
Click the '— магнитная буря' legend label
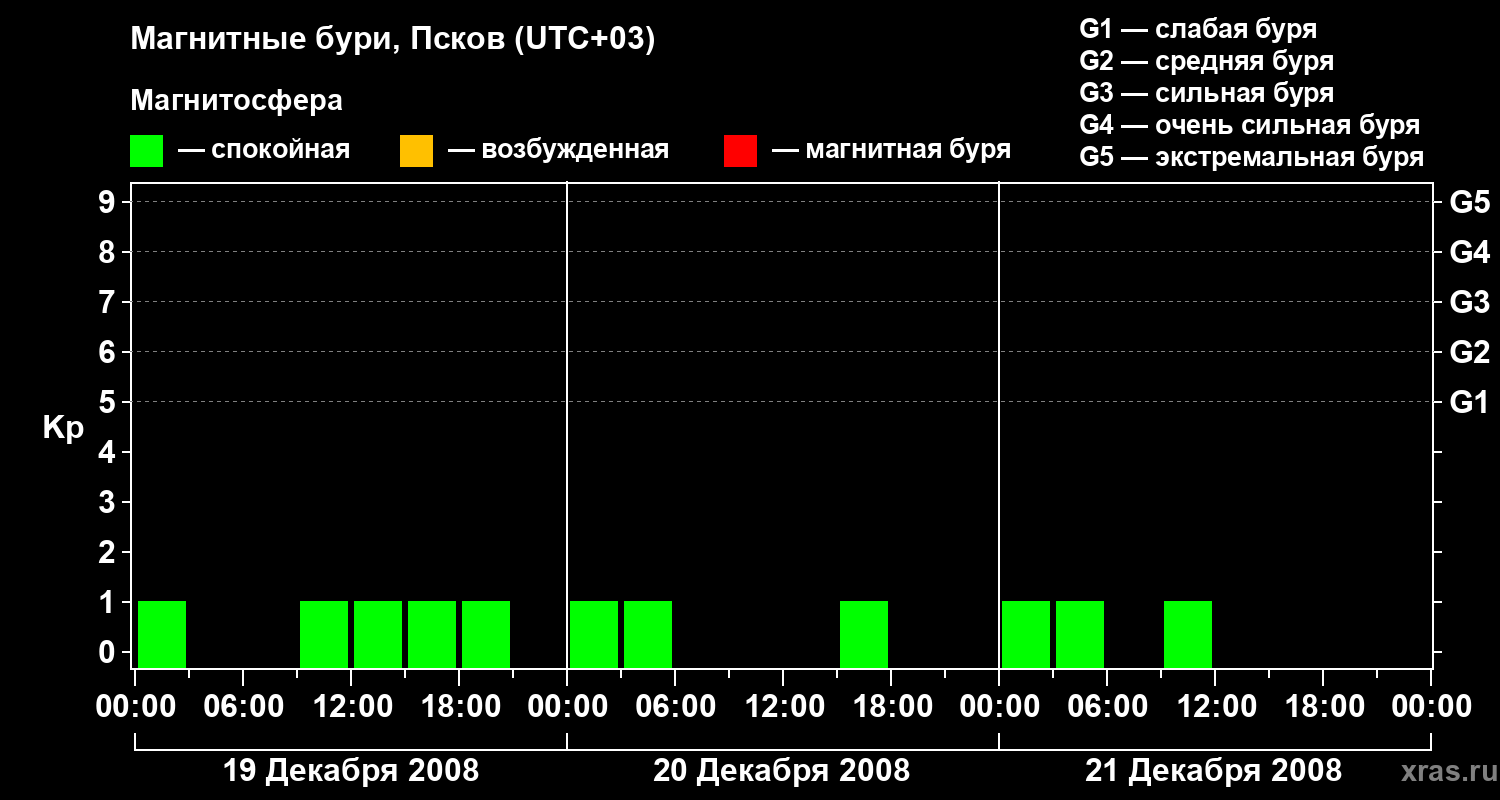pyautogui.click(x=892, y=151)
